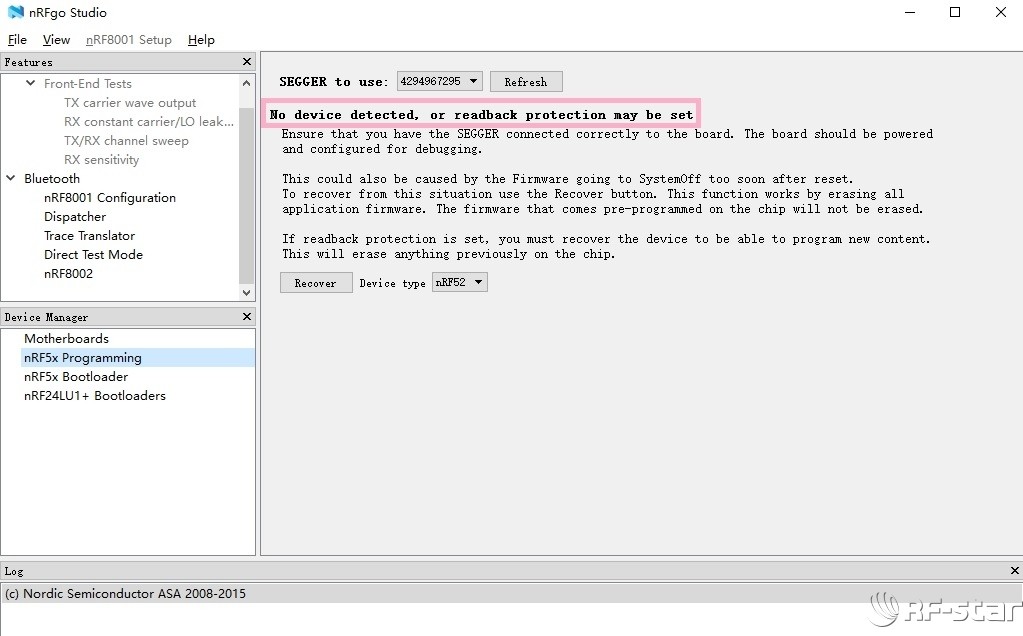Select Direct Test Mode item
Viewport: 1023px width, 636px height.
(93, 255)
